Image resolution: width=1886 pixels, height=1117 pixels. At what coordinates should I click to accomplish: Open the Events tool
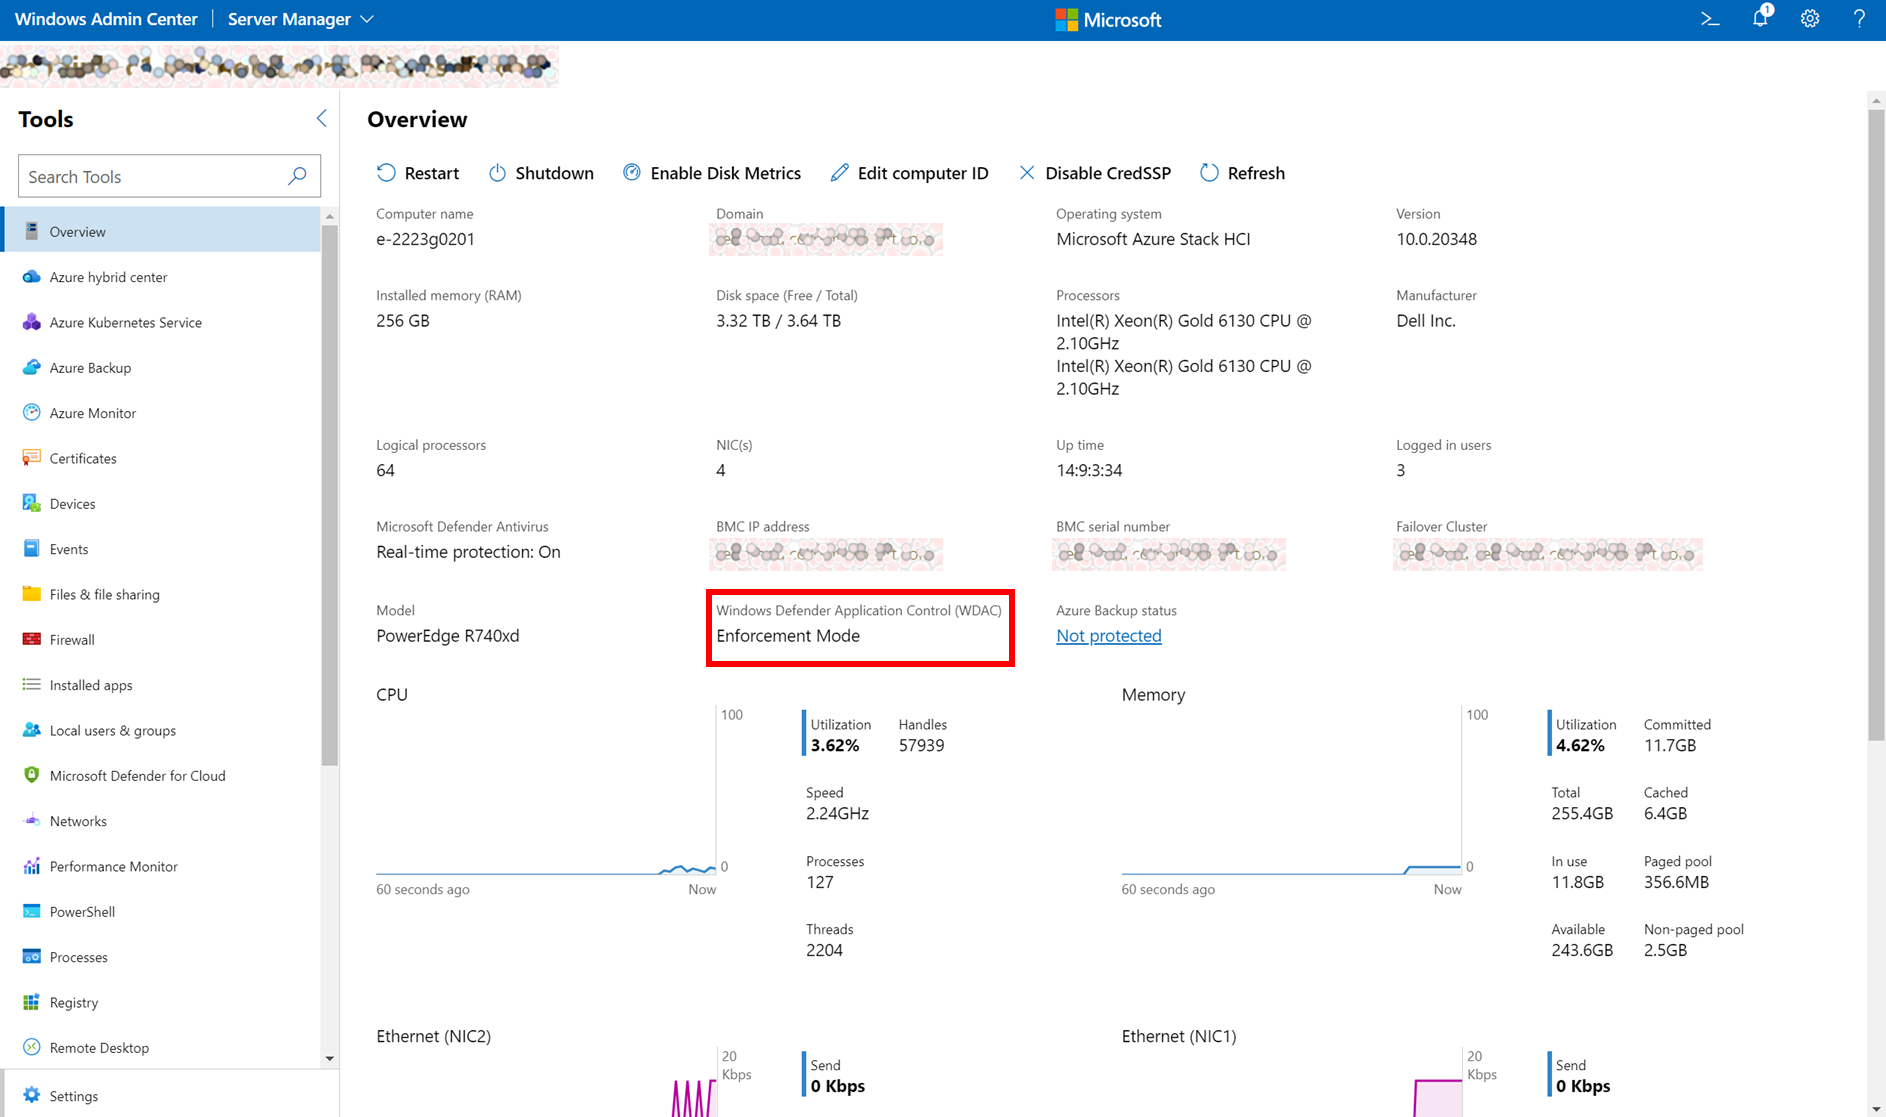click(68, 548)
